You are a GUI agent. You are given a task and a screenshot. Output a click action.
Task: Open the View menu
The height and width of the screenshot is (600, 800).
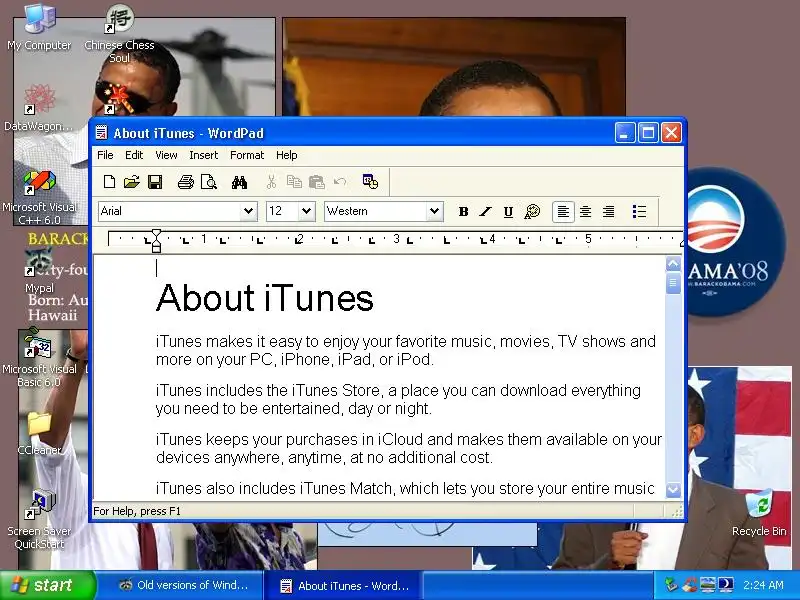click(x=166, y=155)
